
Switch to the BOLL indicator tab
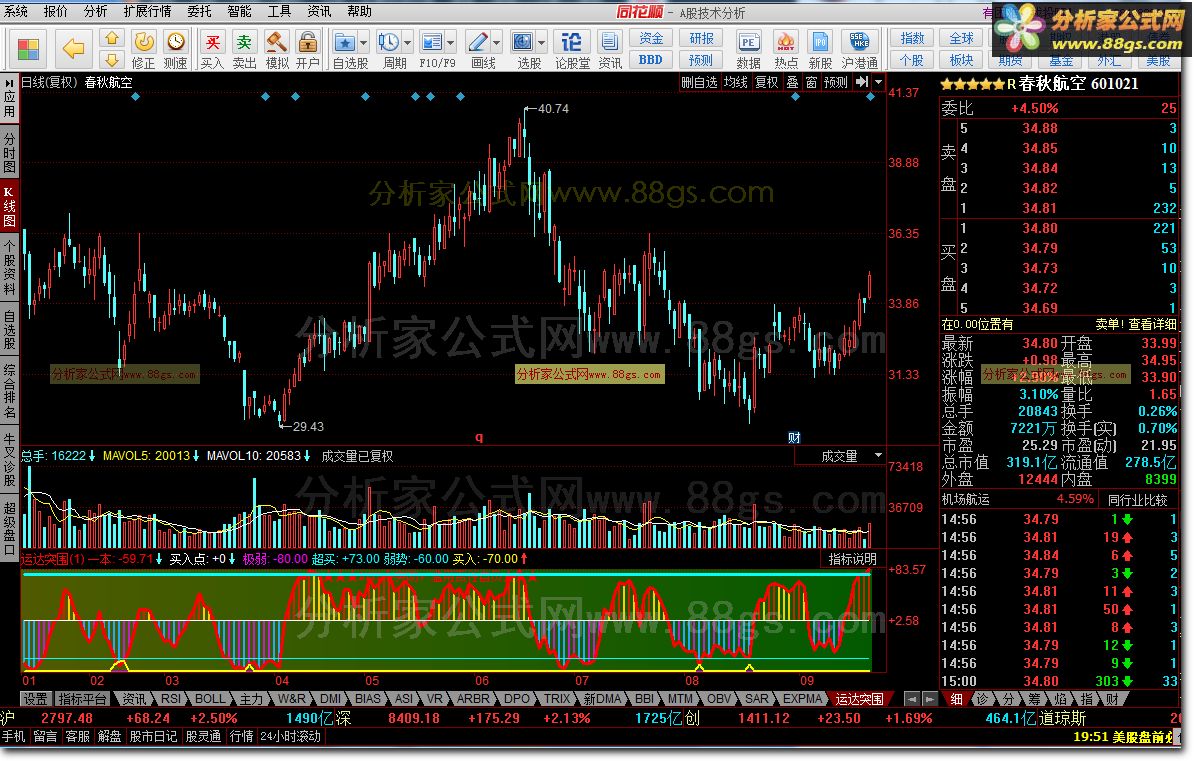pyautogui.click(x=210, y=699)
